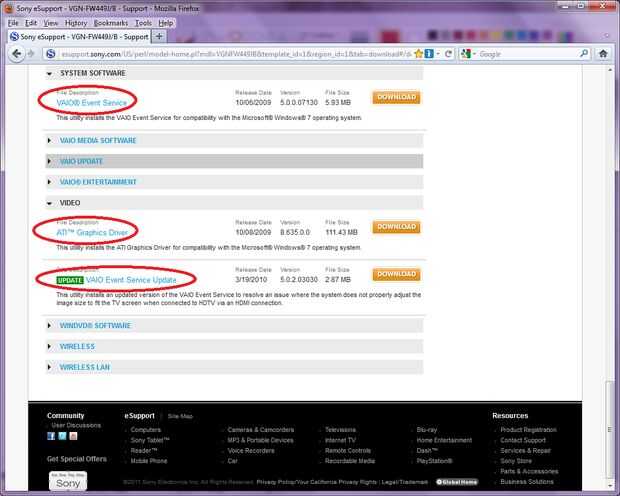Click the Sony card logo in the footer
This screenshot has width=620, height=496.
tap(68, 481)
